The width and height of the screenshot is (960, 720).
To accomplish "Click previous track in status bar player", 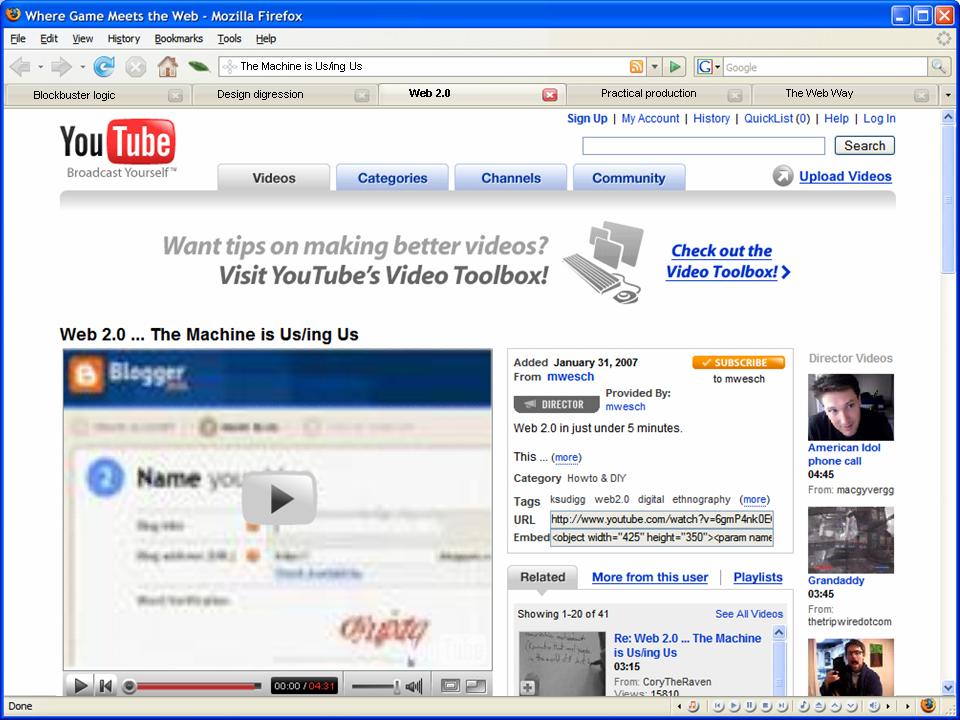I will pos(718,706).
